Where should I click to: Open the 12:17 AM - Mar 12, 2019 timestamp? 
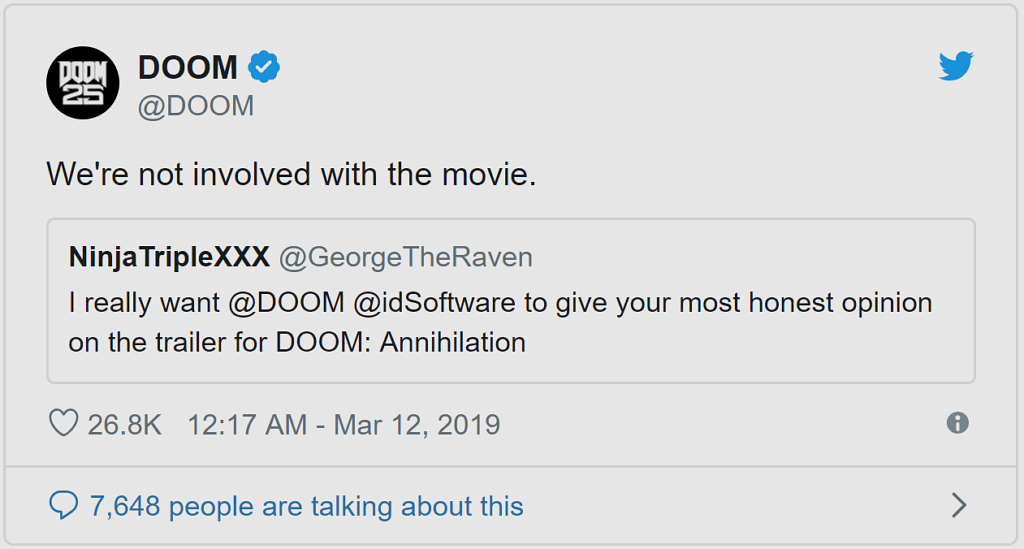tap(343, 424)
